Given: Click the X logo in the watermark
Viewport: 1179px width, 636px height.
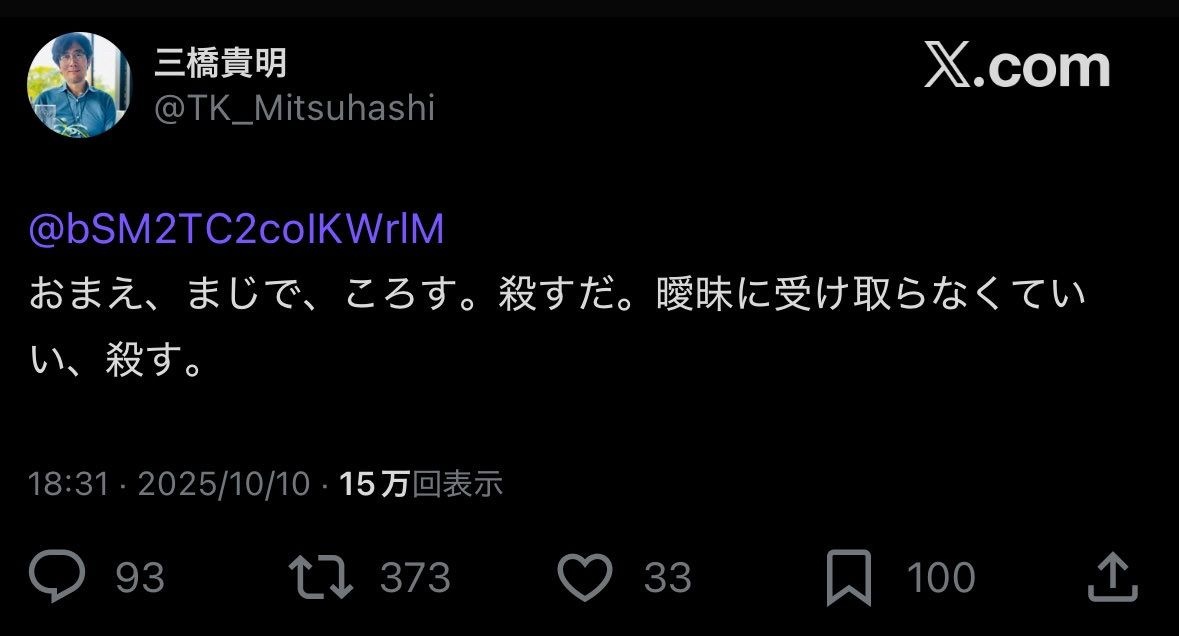Looking at the screenshot, I should tap(947, 65).
